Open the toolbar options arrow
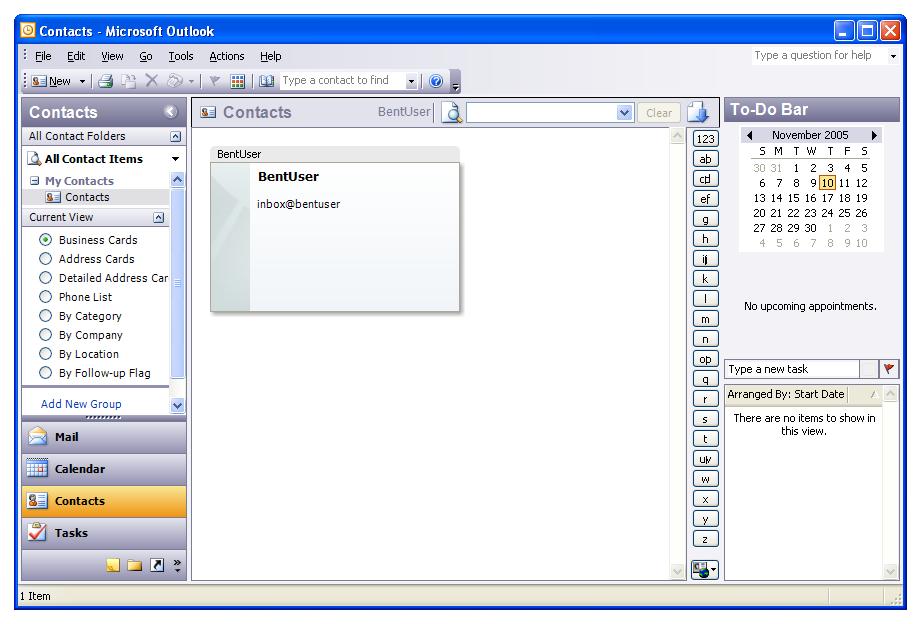Viewport: 916px width, 624px height. tap(456, 82)
